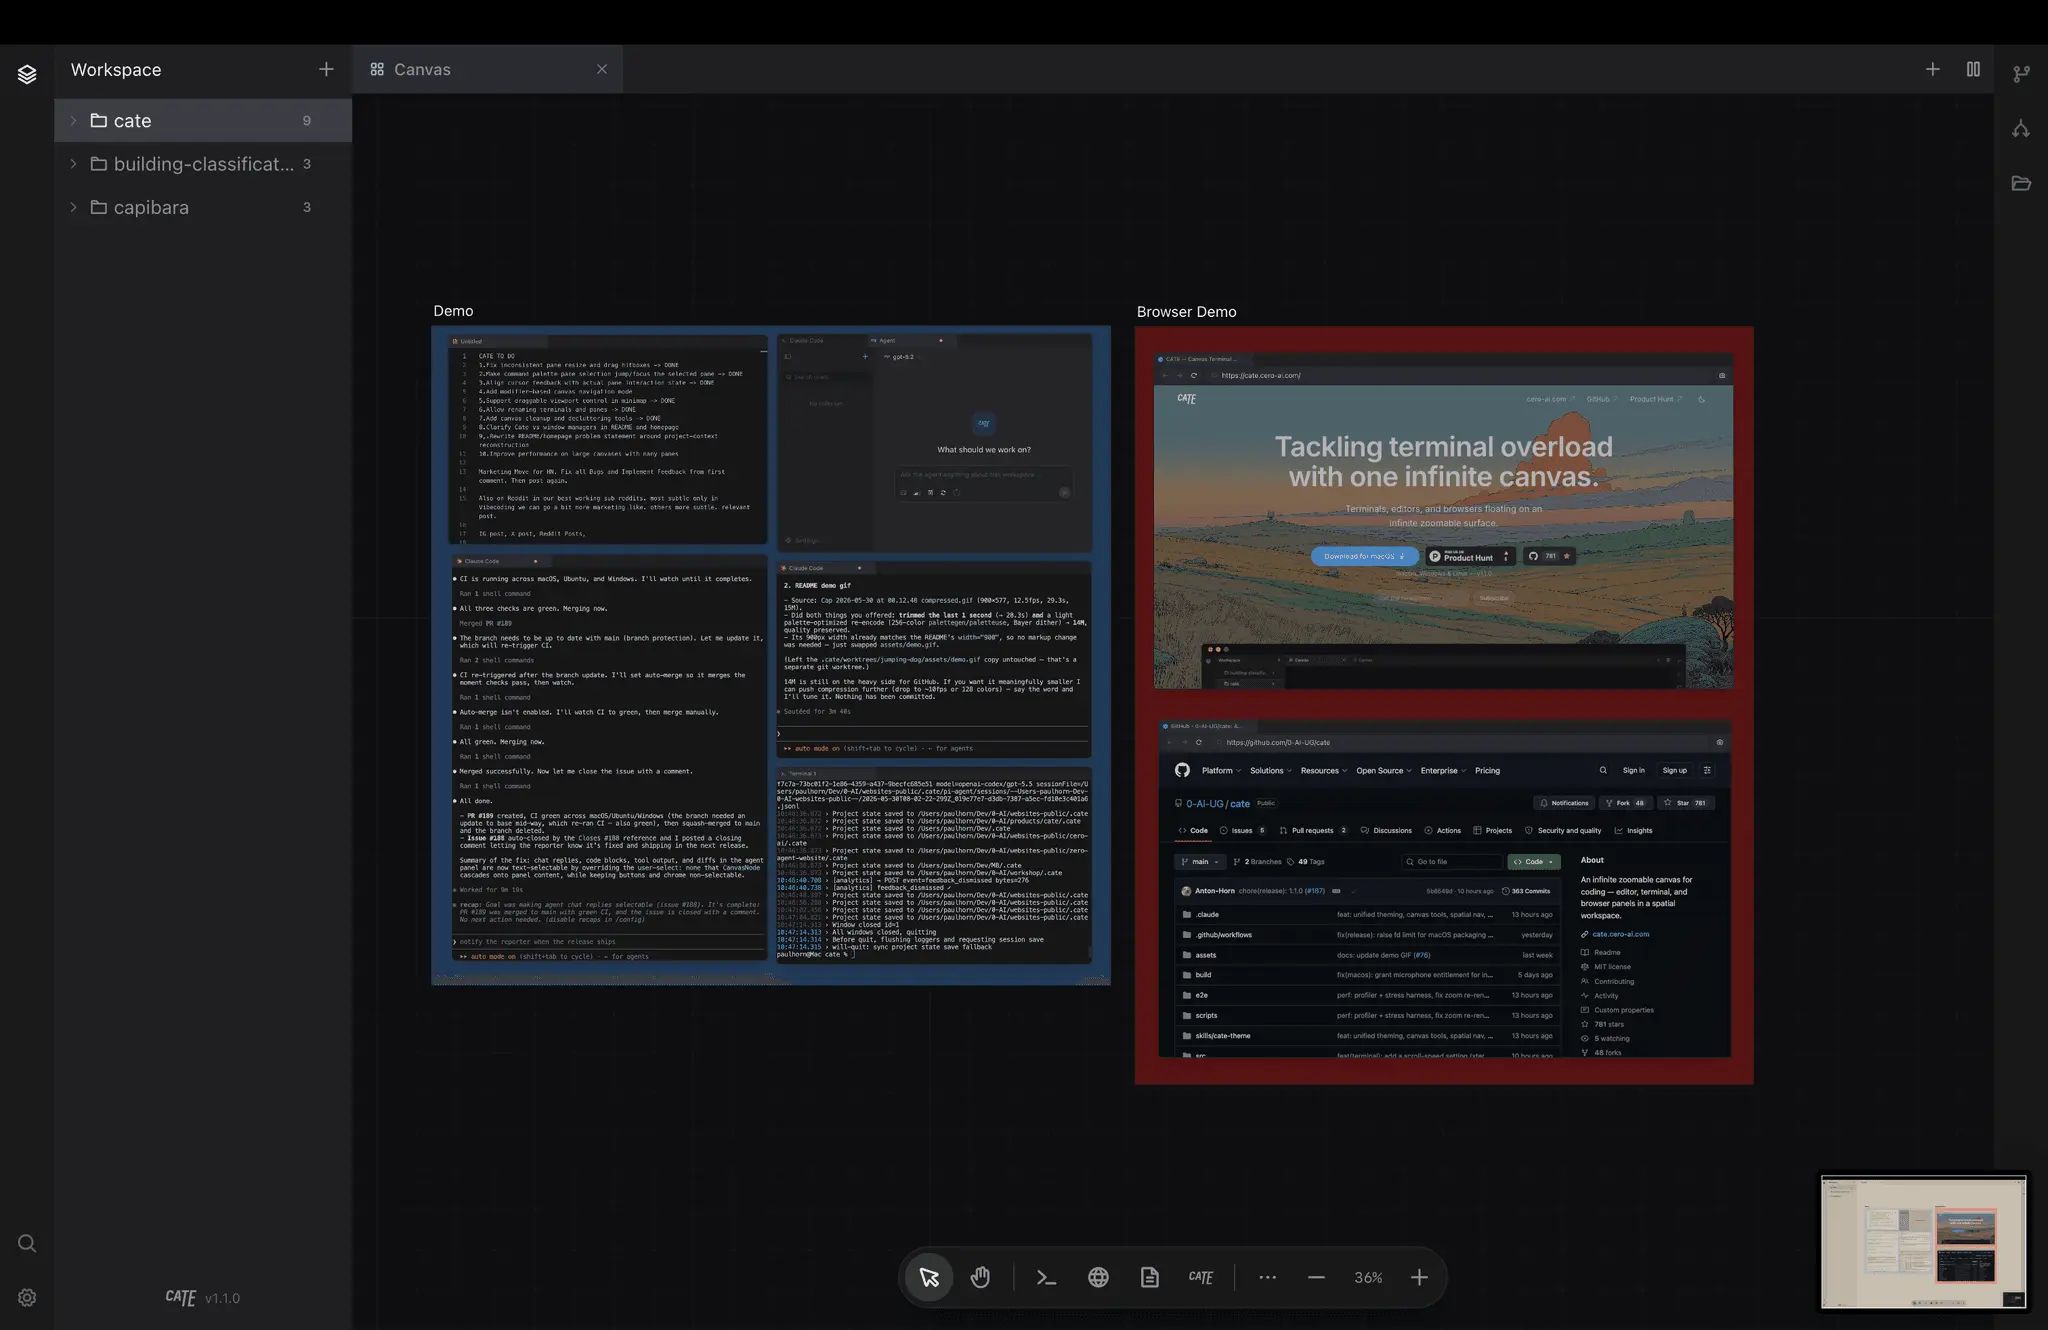The height and width of the screenshot is (1330, 2048).
Task: Open the merge graph icon on right rail
Action: point(2021,129)
